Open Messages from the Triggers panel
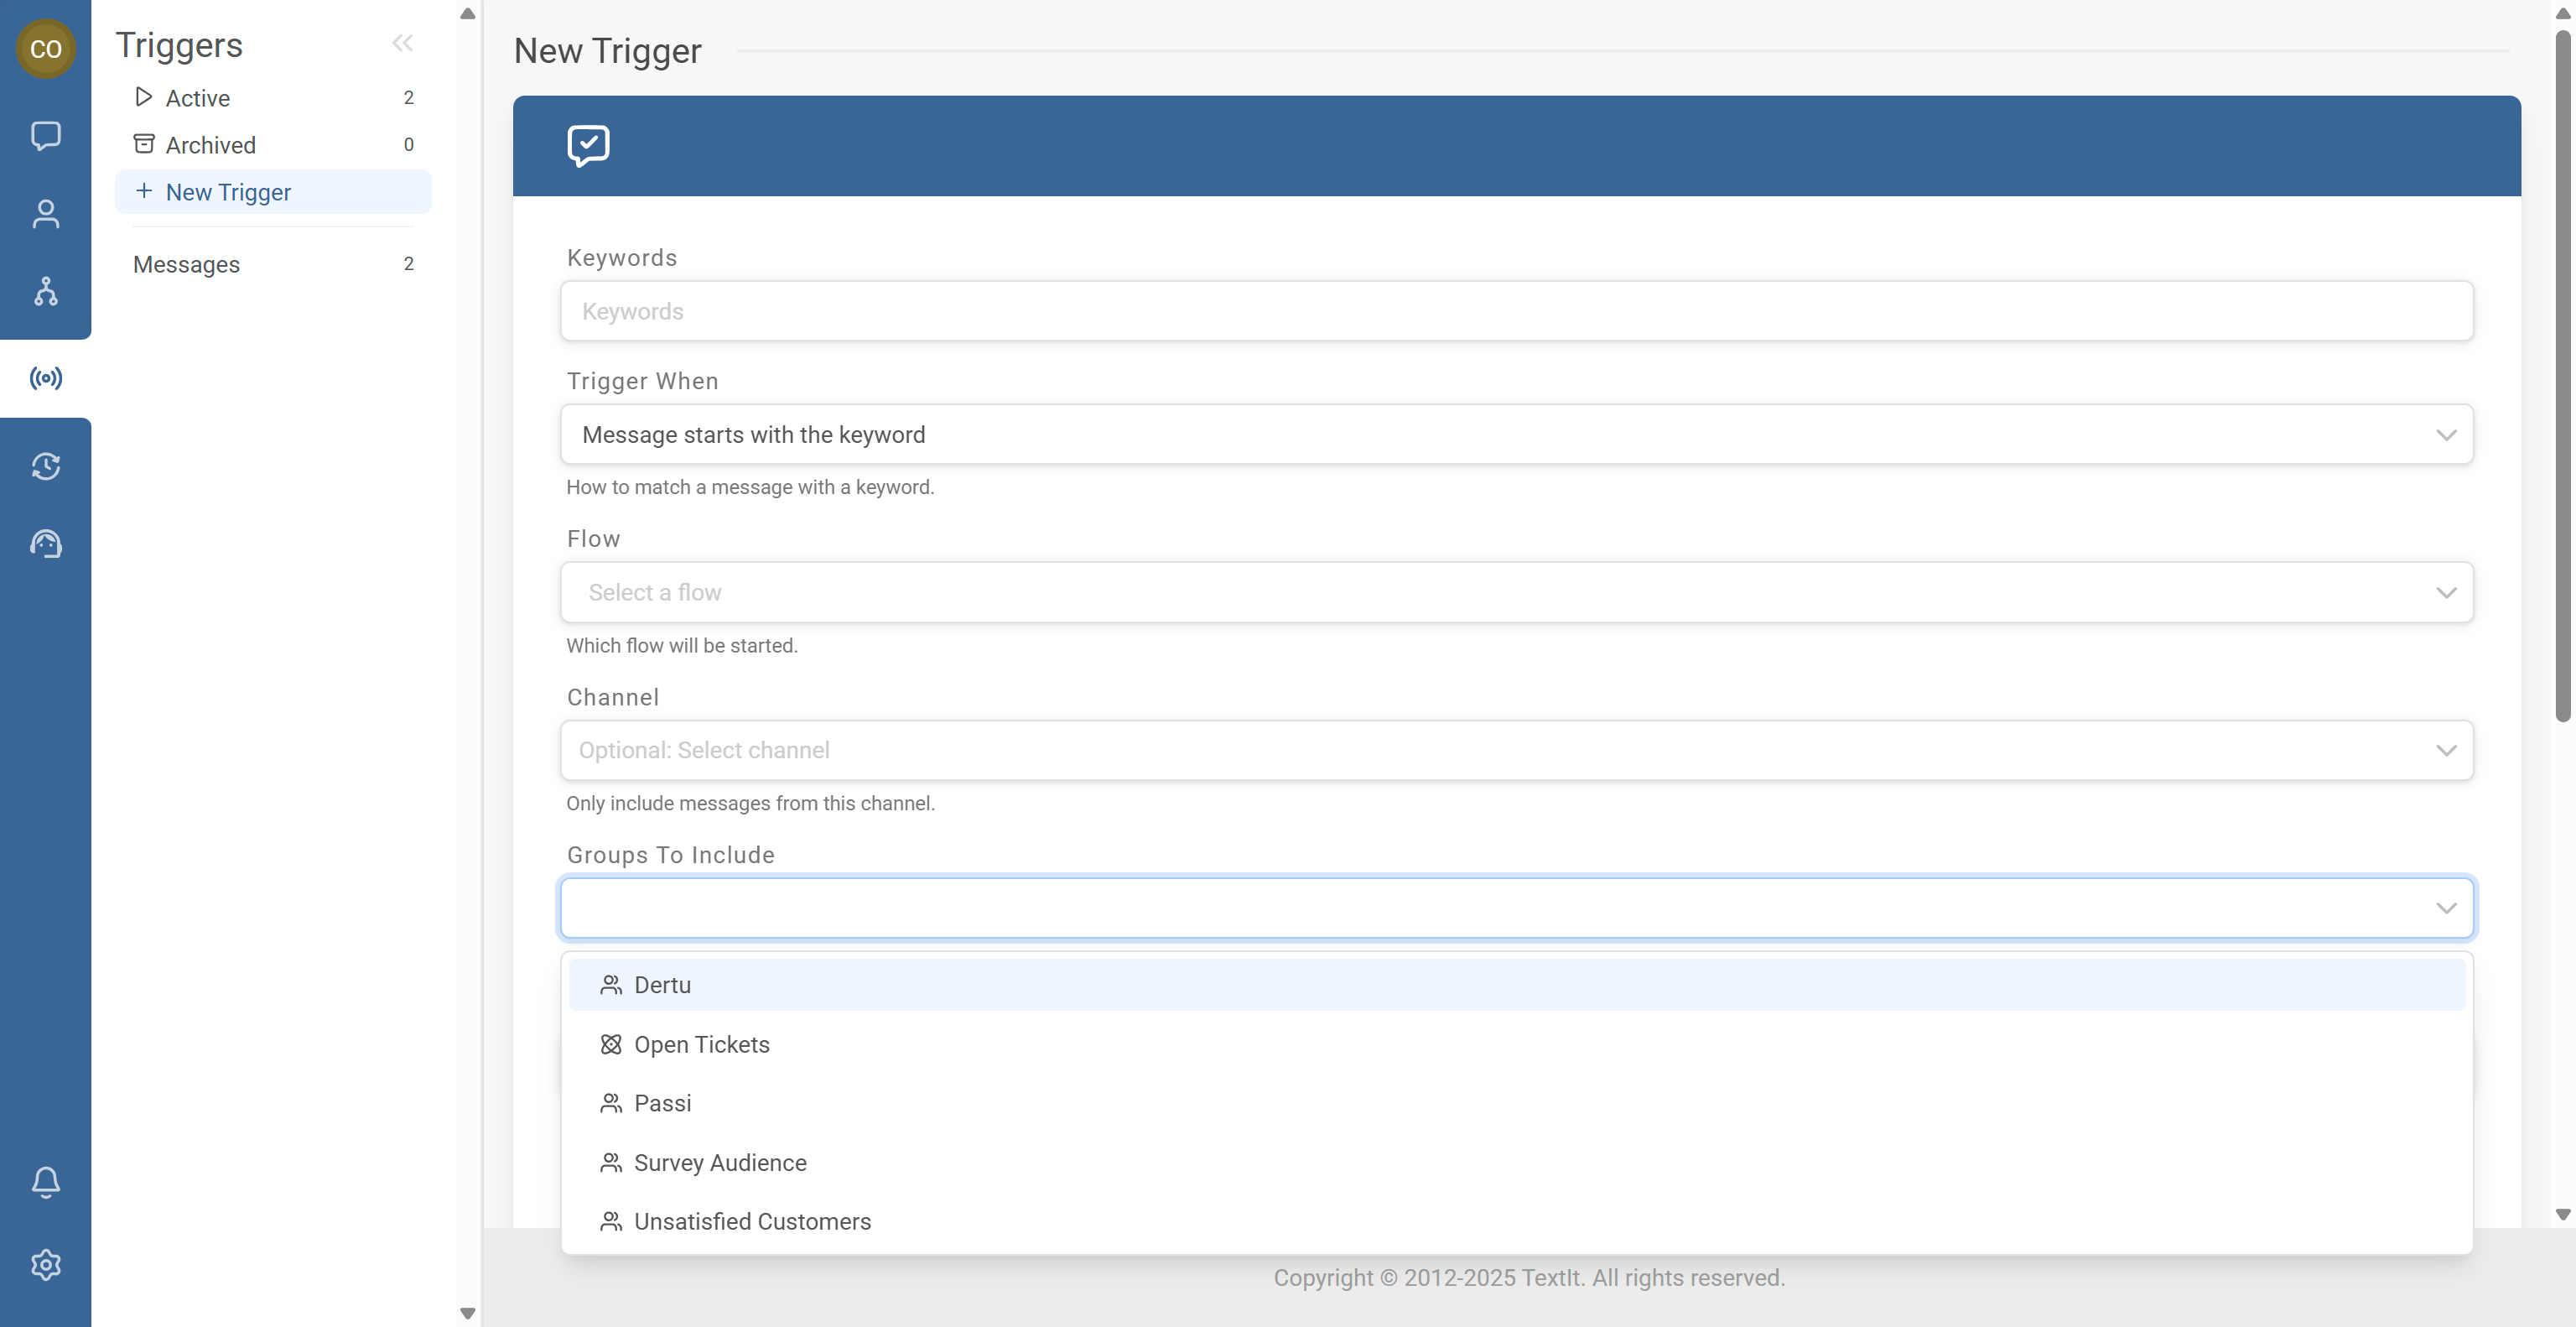The height and width of the screenshot is (1327, 2576). click(186, 264)
